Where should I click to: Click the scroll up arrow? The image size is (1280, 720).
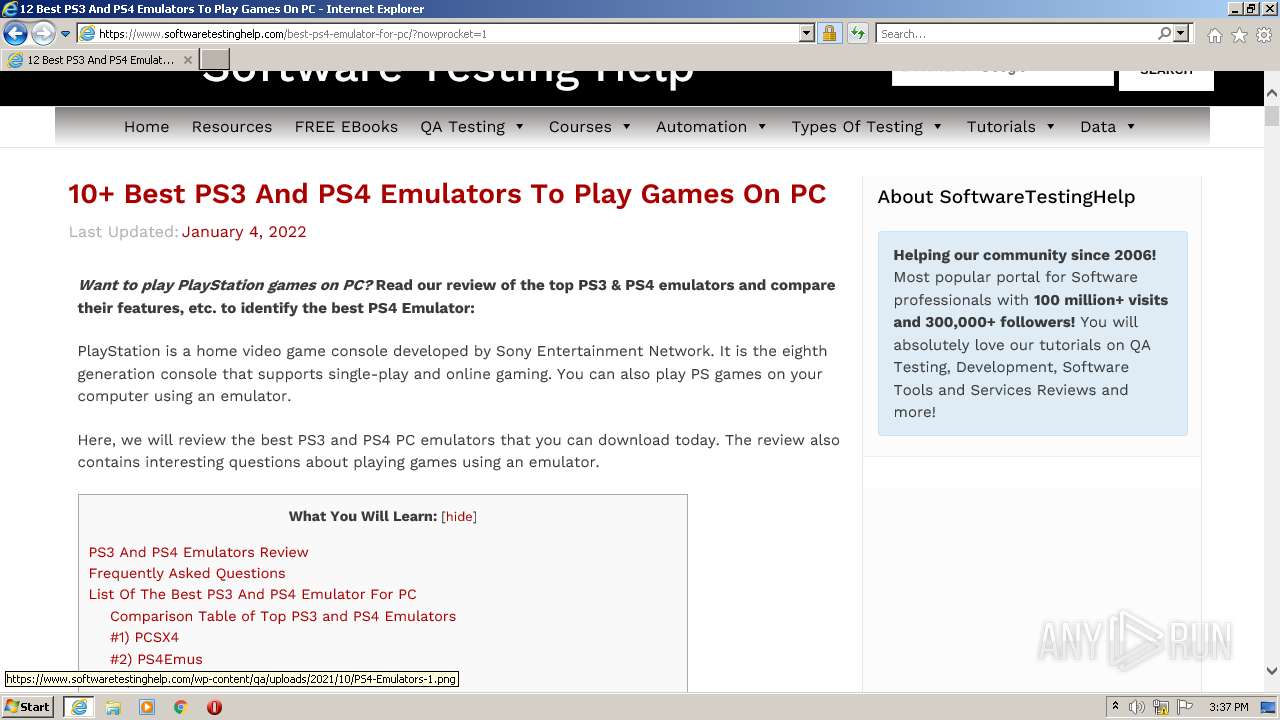click(1272, 93)
